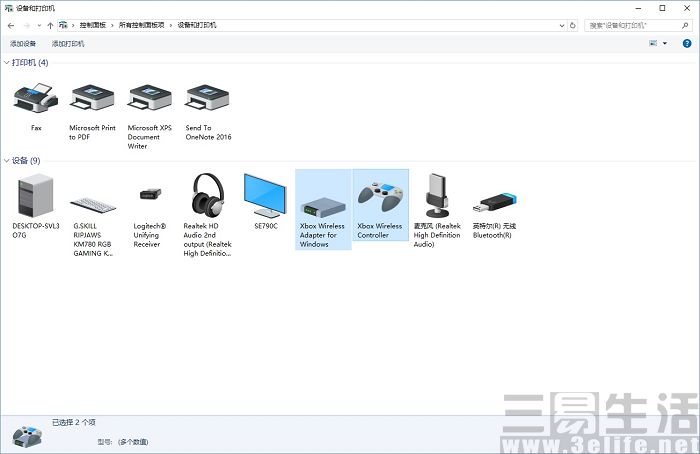Expand the arrow after 所有控制面板项 breadcrumb
Viewport: 700px width, 454px height.
(x=171, y=25)
